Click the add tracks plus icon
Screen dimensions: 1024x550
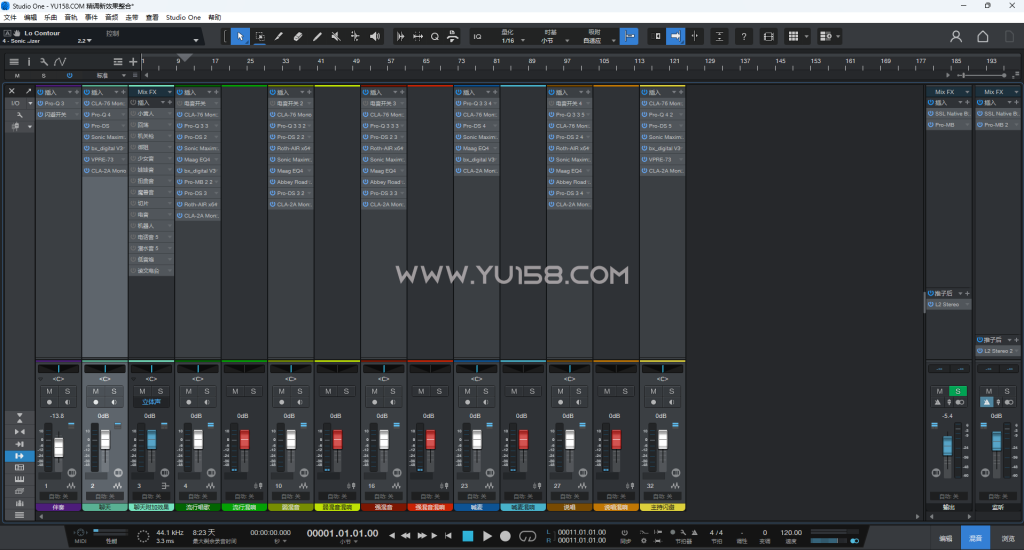coord(133,61)
